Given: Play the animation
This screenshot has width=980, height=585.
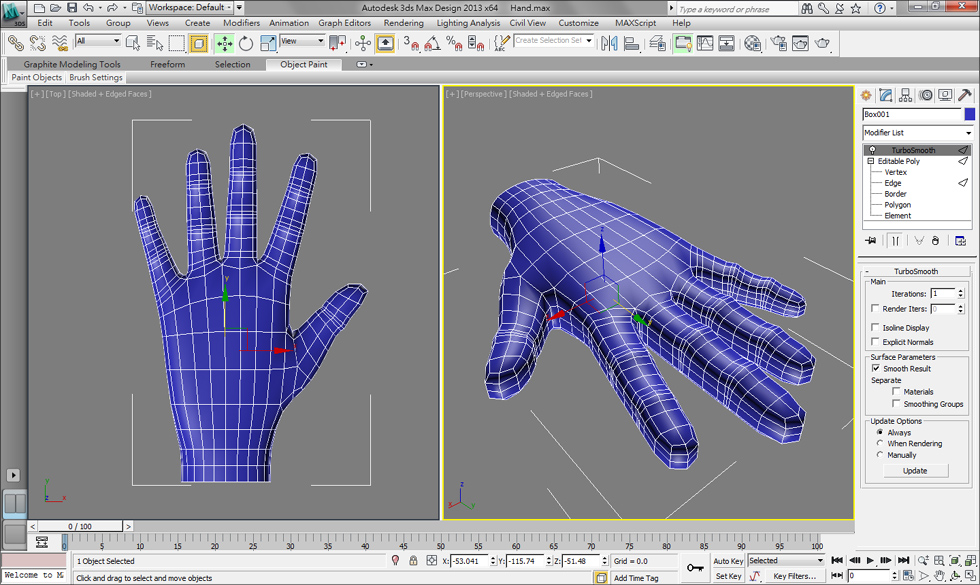Looking at the screenshot, I should pyautogui.click(x=870, y=561).
